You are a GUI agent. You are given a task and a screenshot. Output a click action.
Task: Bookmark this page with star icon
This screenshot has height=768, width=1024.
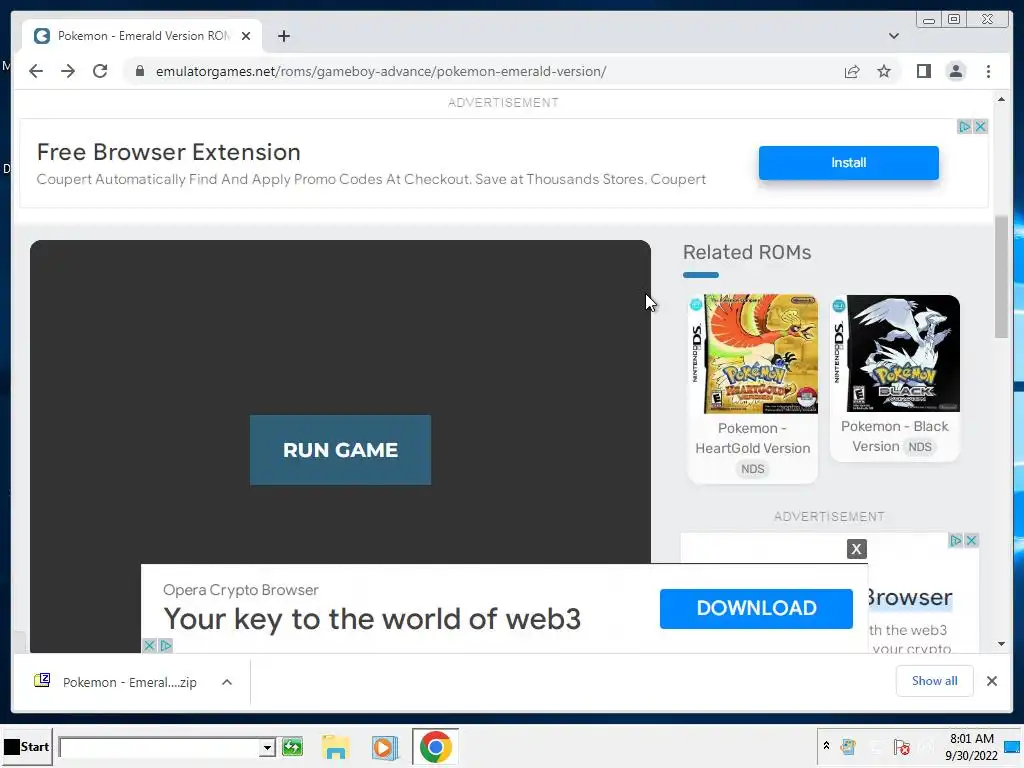point(884,71)
